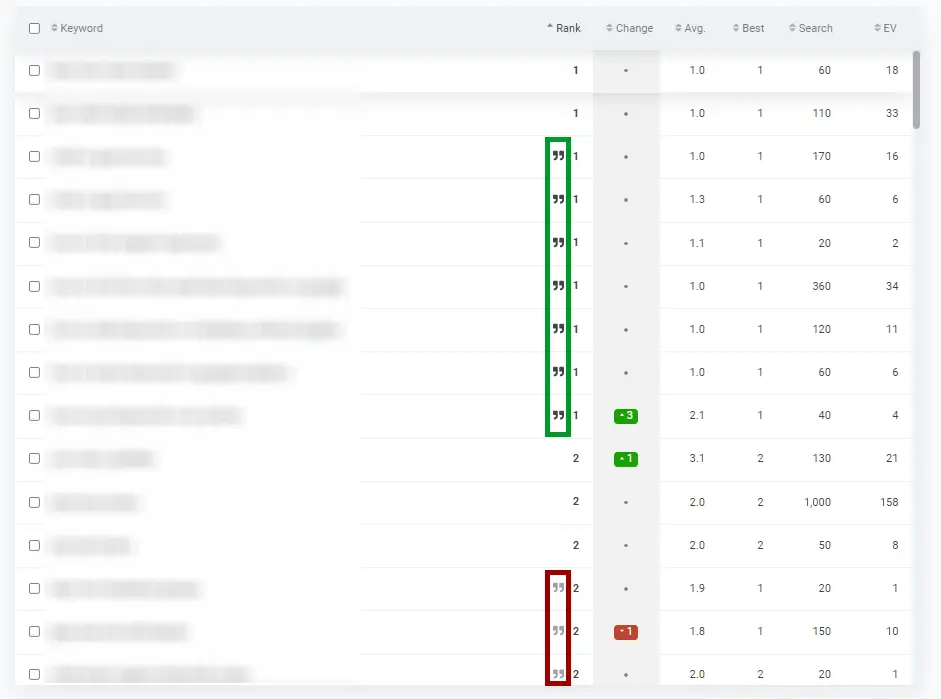Screen dimensions: 941x699
Task: Click the sort arrows beside the EV header
Action: click(877, 28)
